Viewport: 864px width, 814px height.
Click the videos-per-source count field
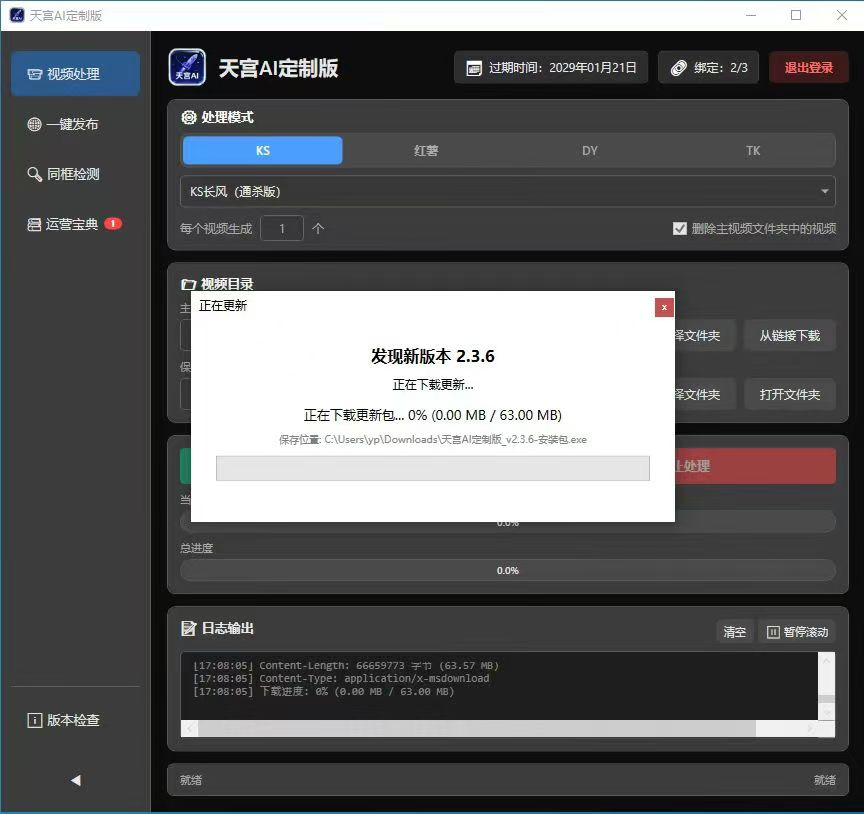[282, 228]
